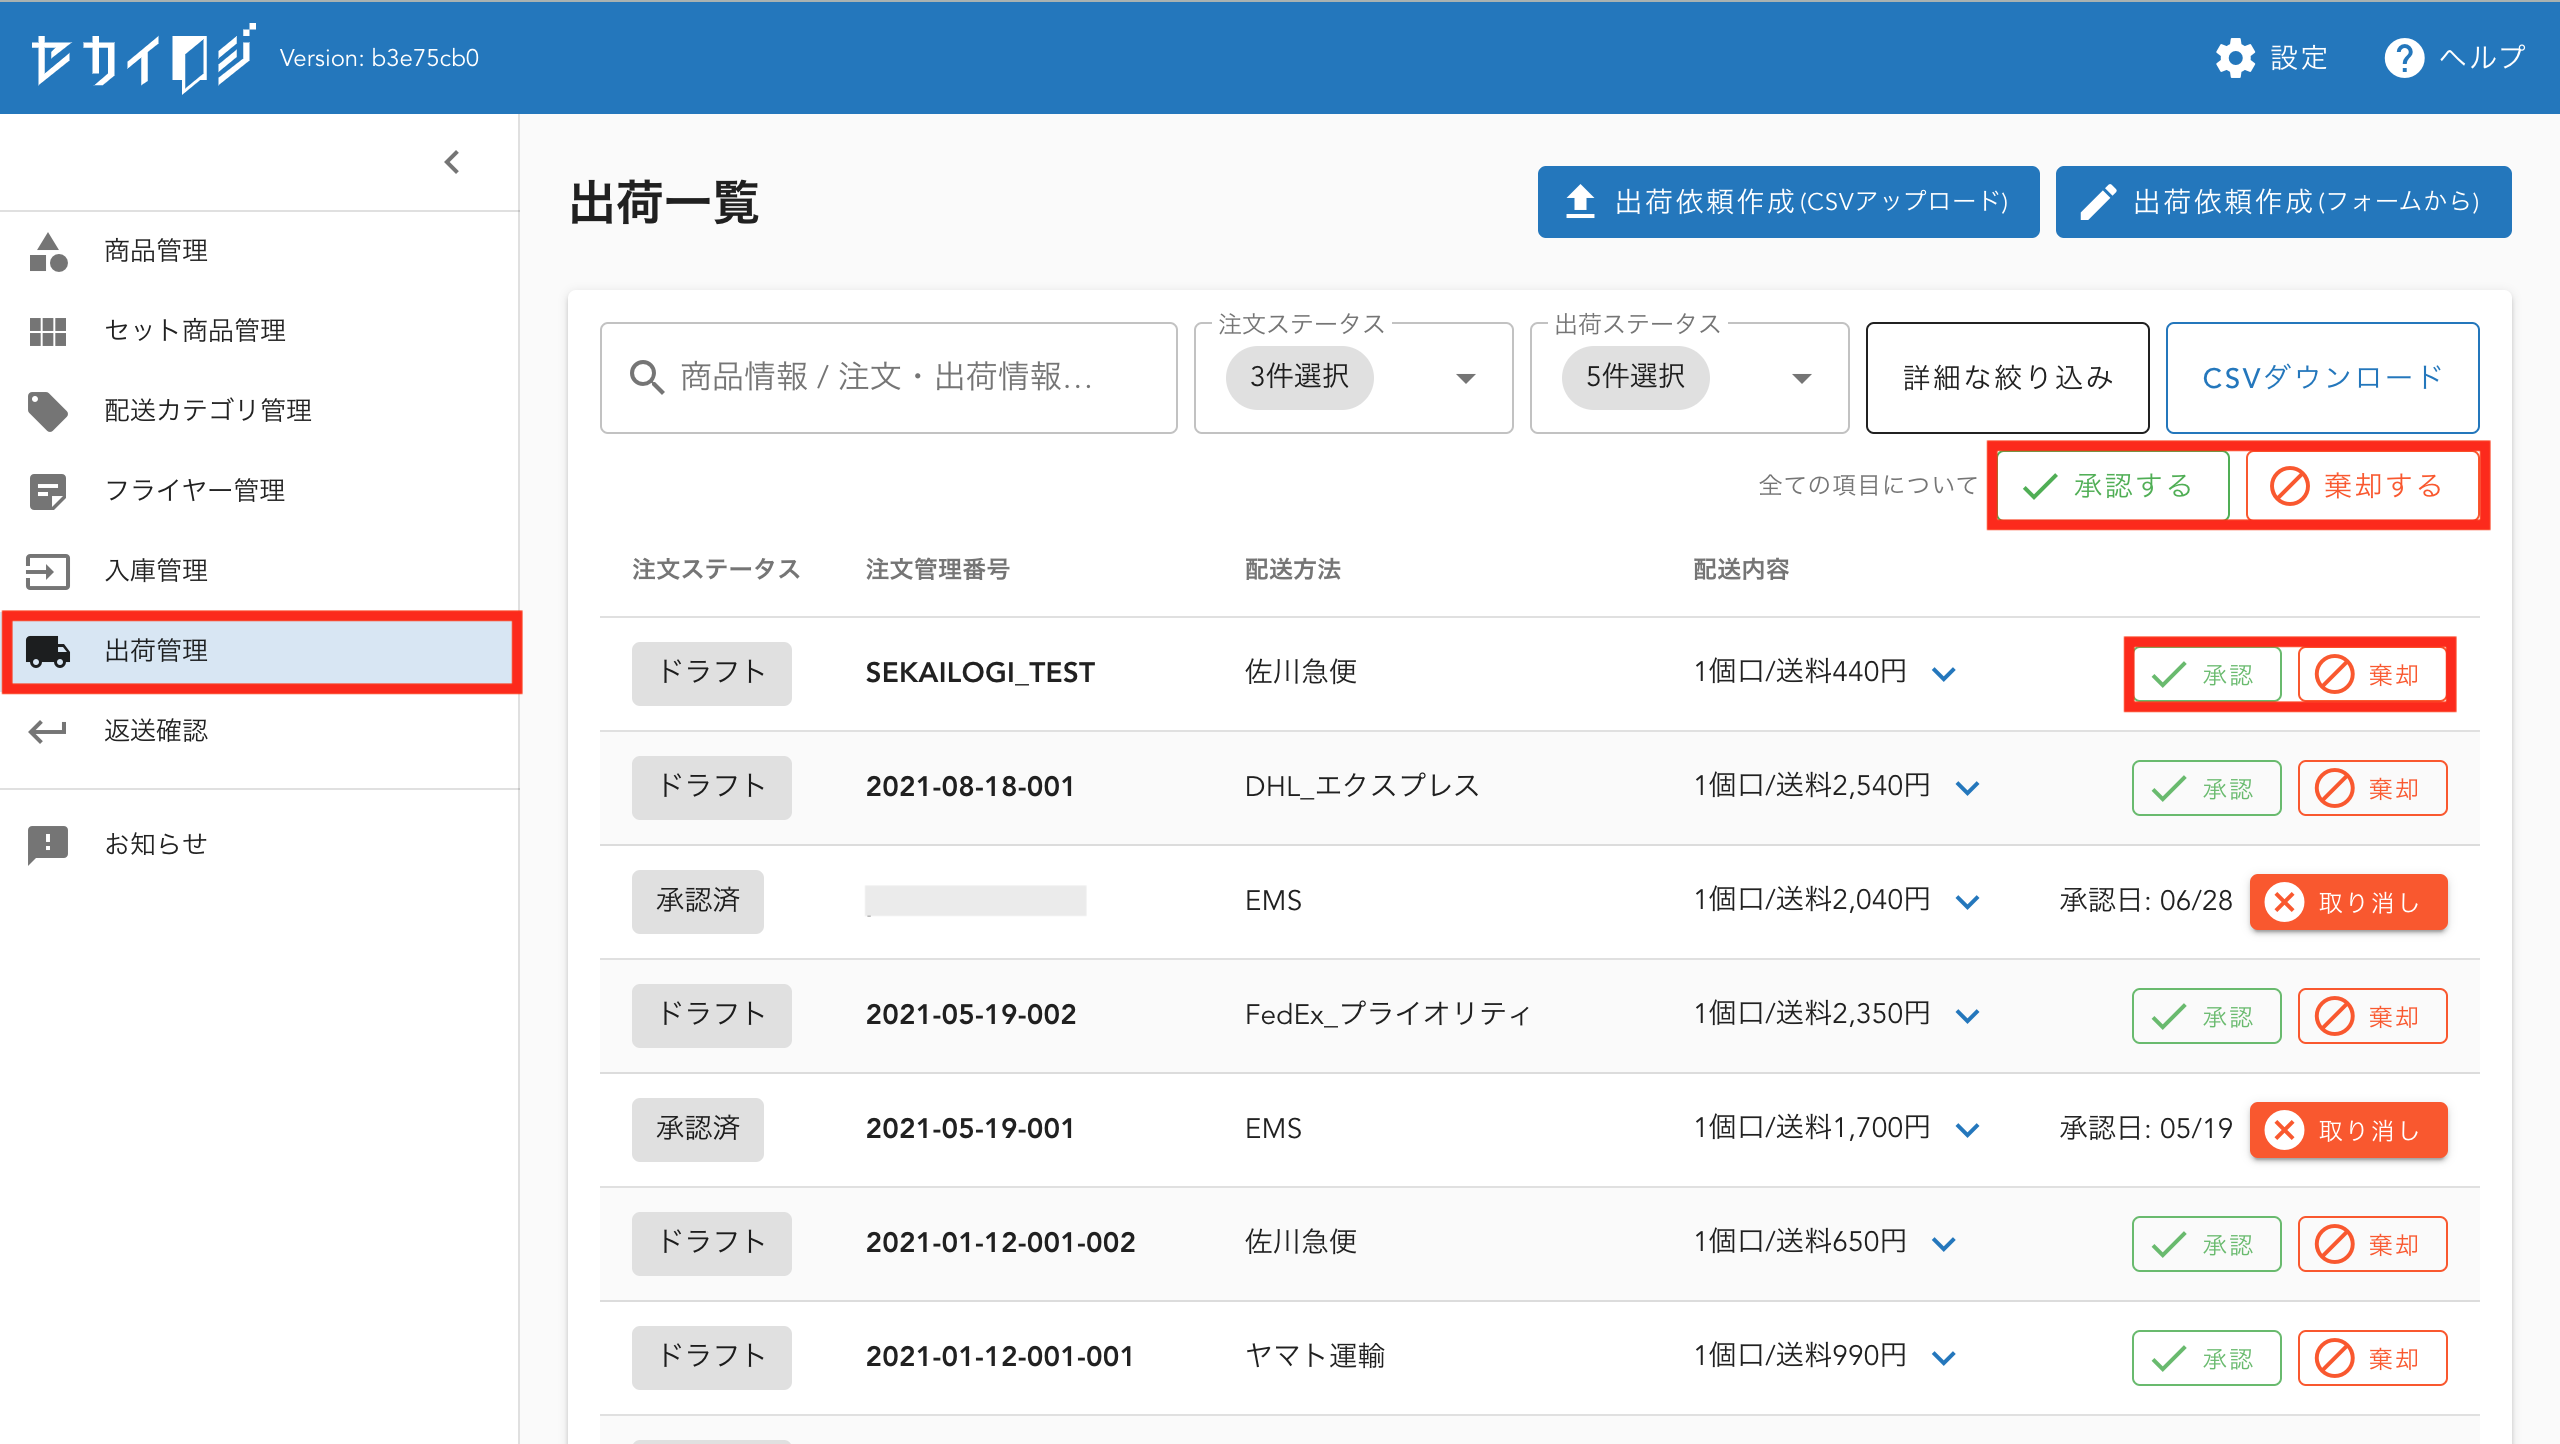Open help via question mark icon
The image size is (2560, 1444).
[2403, 58]
